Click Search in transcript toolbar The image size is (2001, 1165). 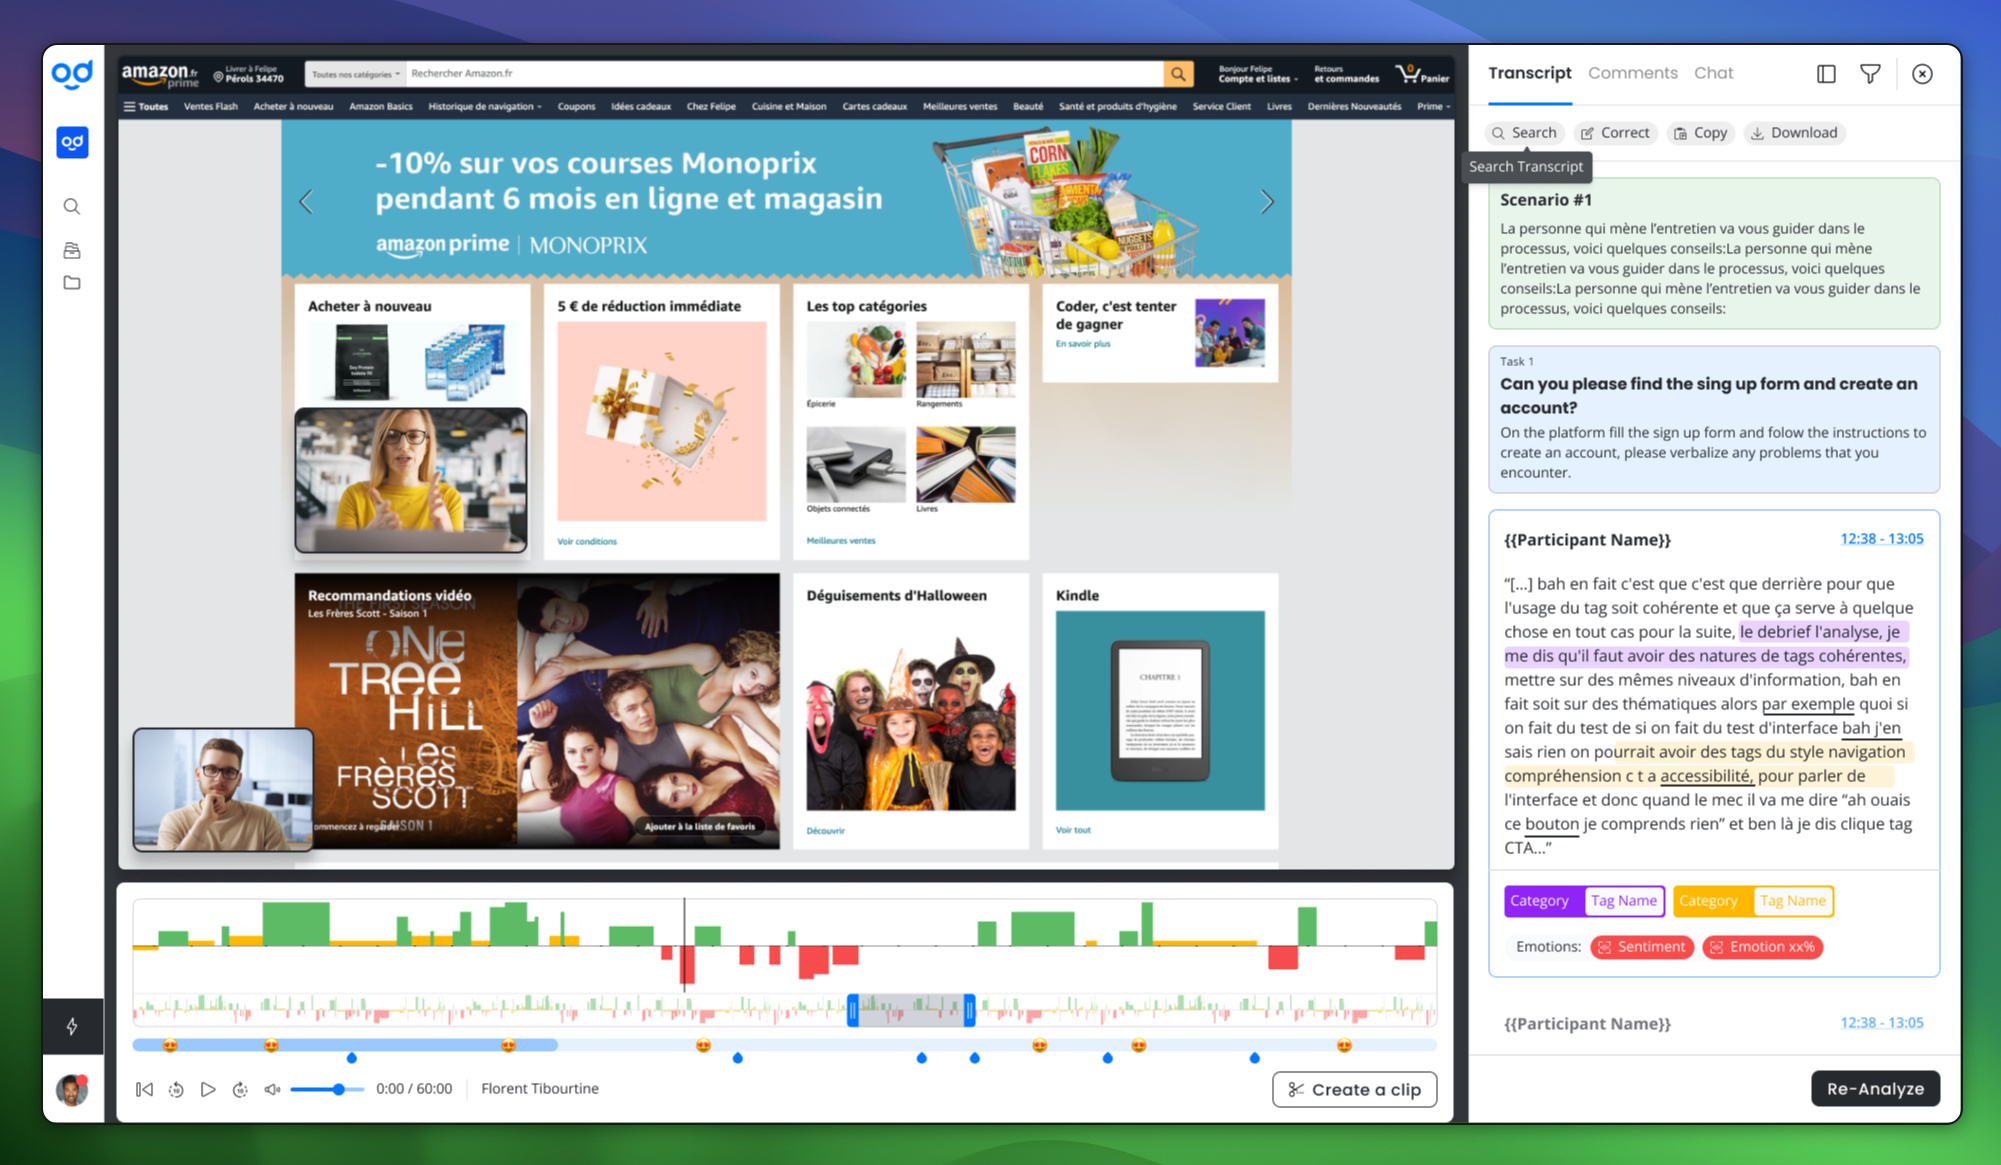1524,133
